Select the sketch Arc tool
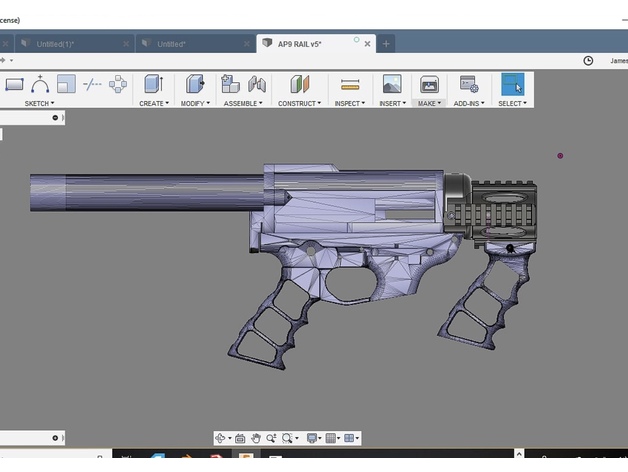The image size is (628, 472). [x=40, y=85]
